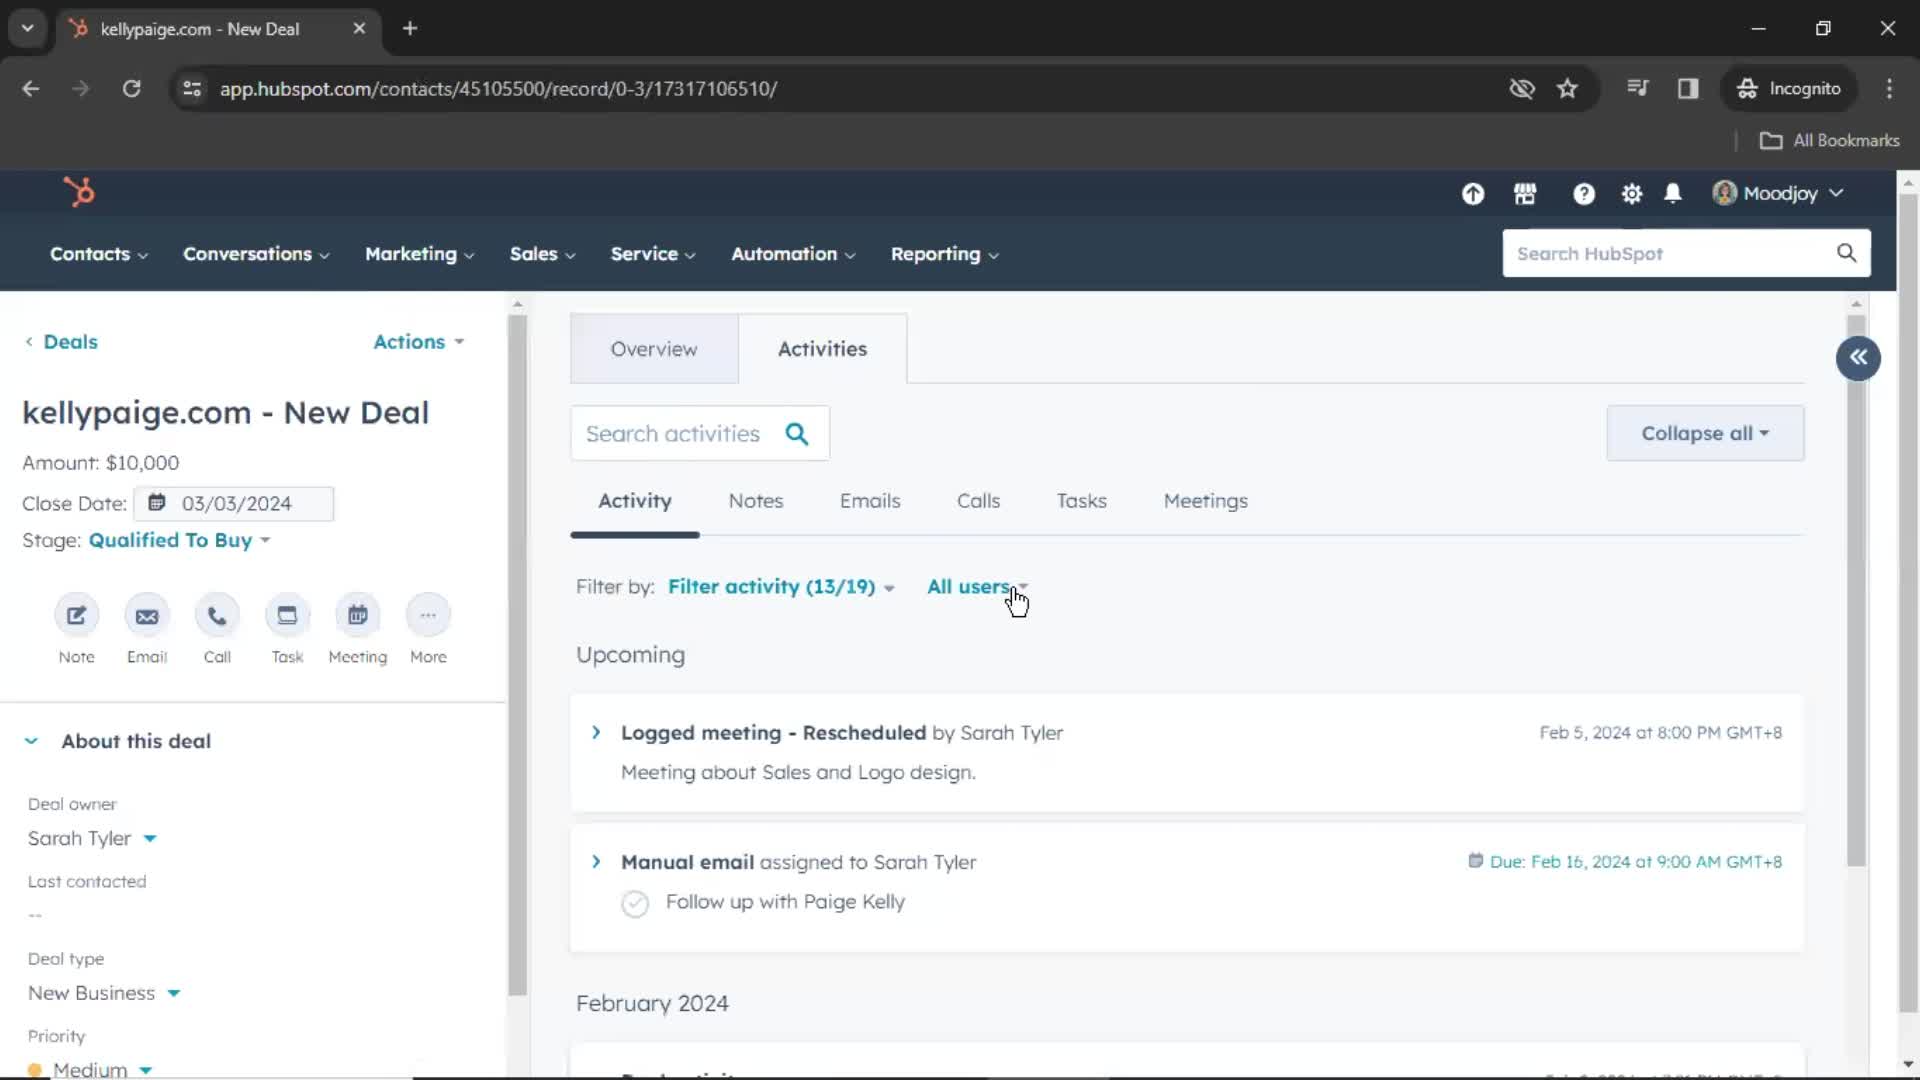Create an Email for this deal
Viewport: 1920px width, 1080px height.
tap(147, 615)
